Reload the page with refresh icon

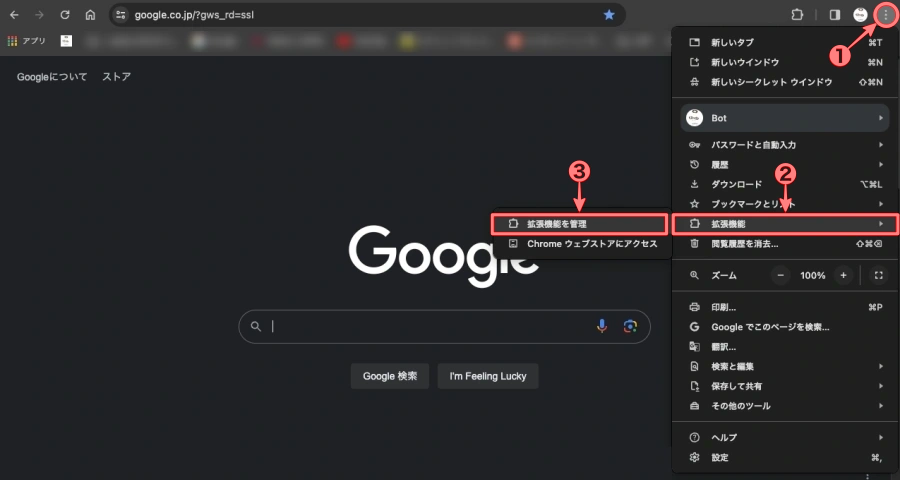65,15
